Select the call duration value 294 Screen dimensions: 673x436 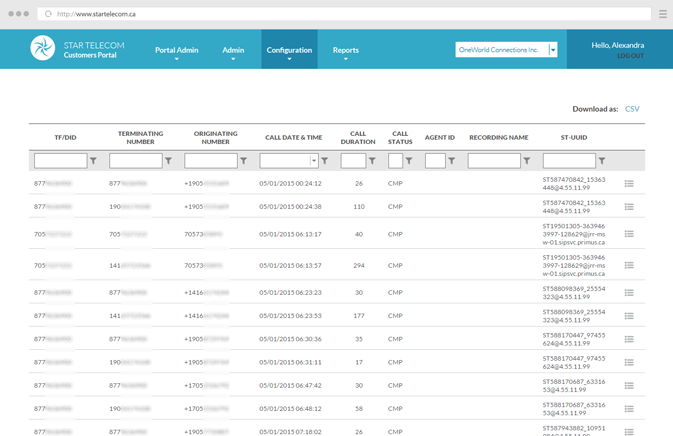coord(359,266)
